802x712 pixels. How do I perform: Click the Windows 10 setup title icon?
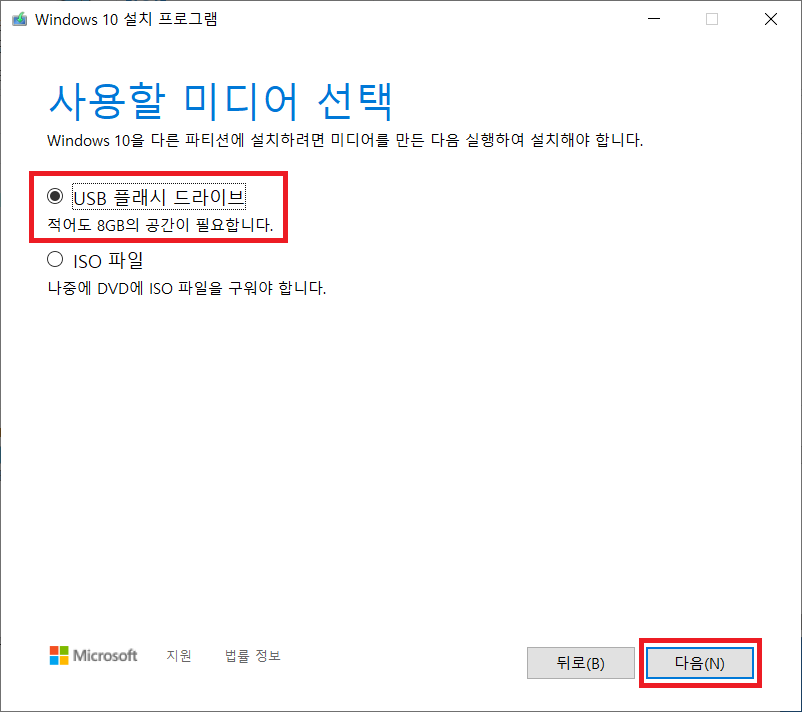coord(19,19)
